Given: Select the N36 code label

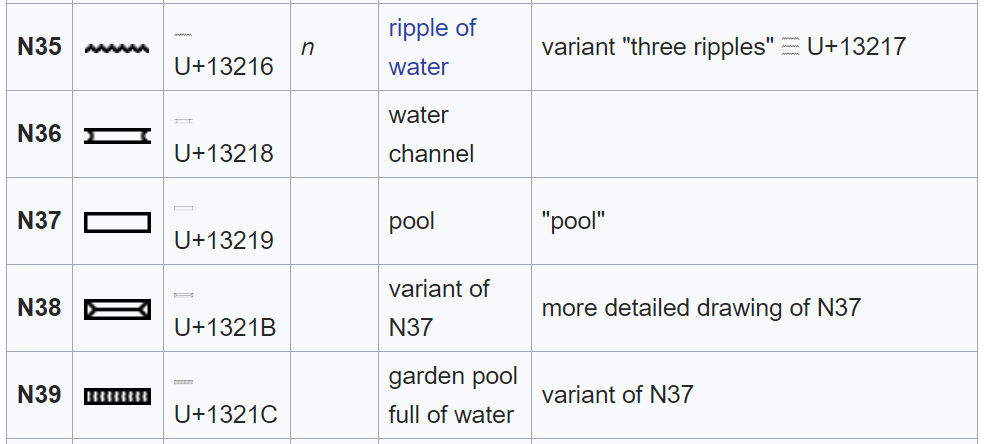Looking at the screenshot, I should click(39, 134).
